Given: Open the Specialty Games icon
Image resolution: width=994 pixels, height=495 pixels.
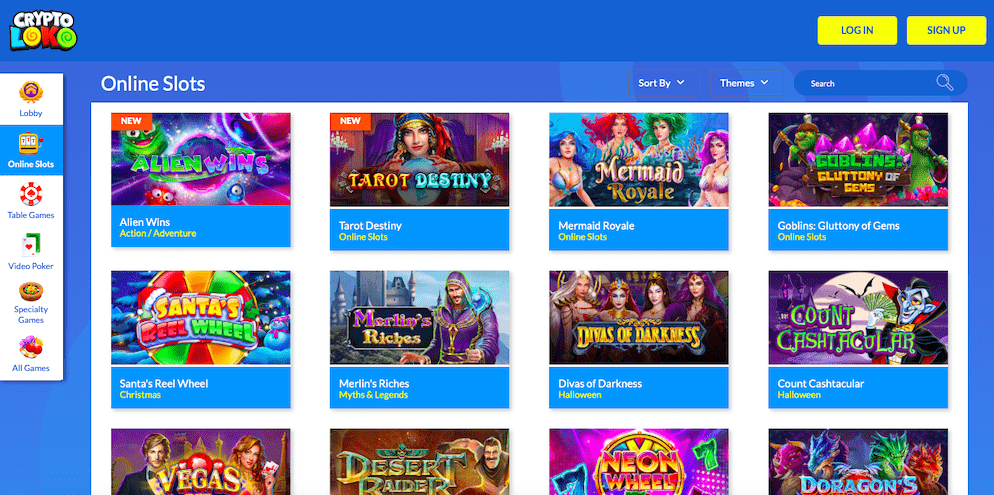Looking at the screenshot, I should coord(31,292).
